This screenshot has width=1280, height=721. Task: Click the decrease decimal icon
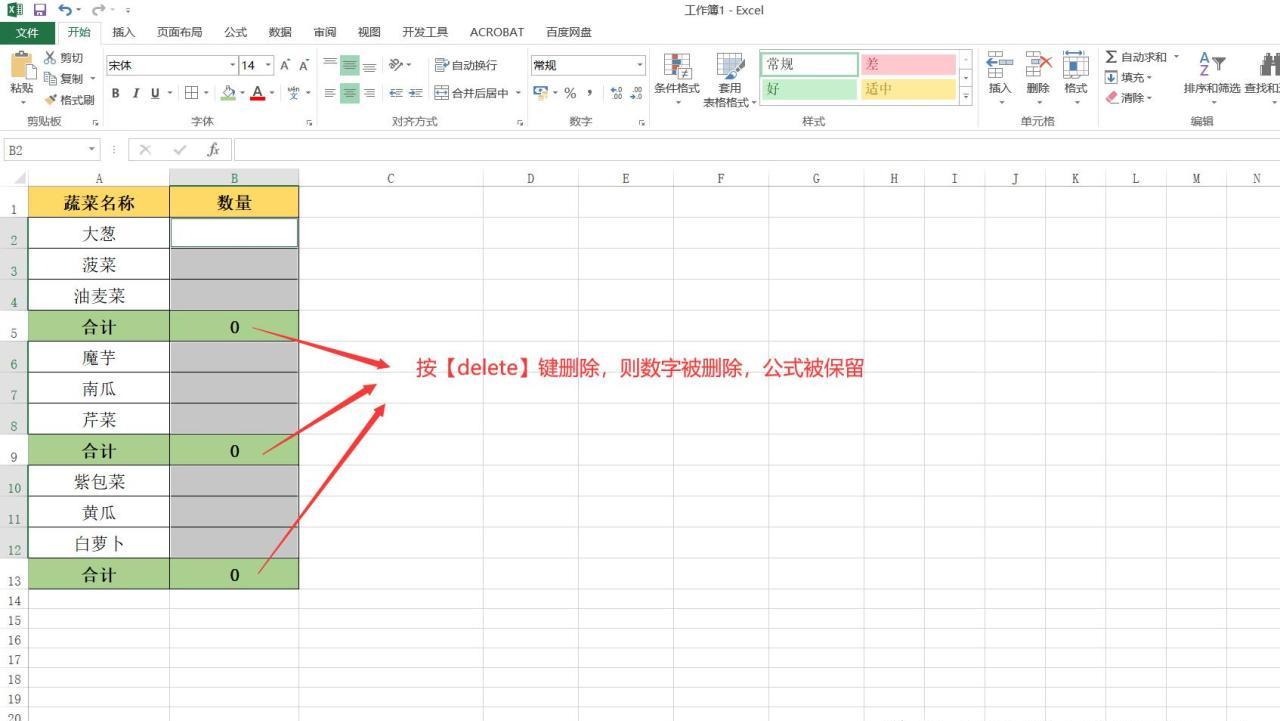click(637, 93)
